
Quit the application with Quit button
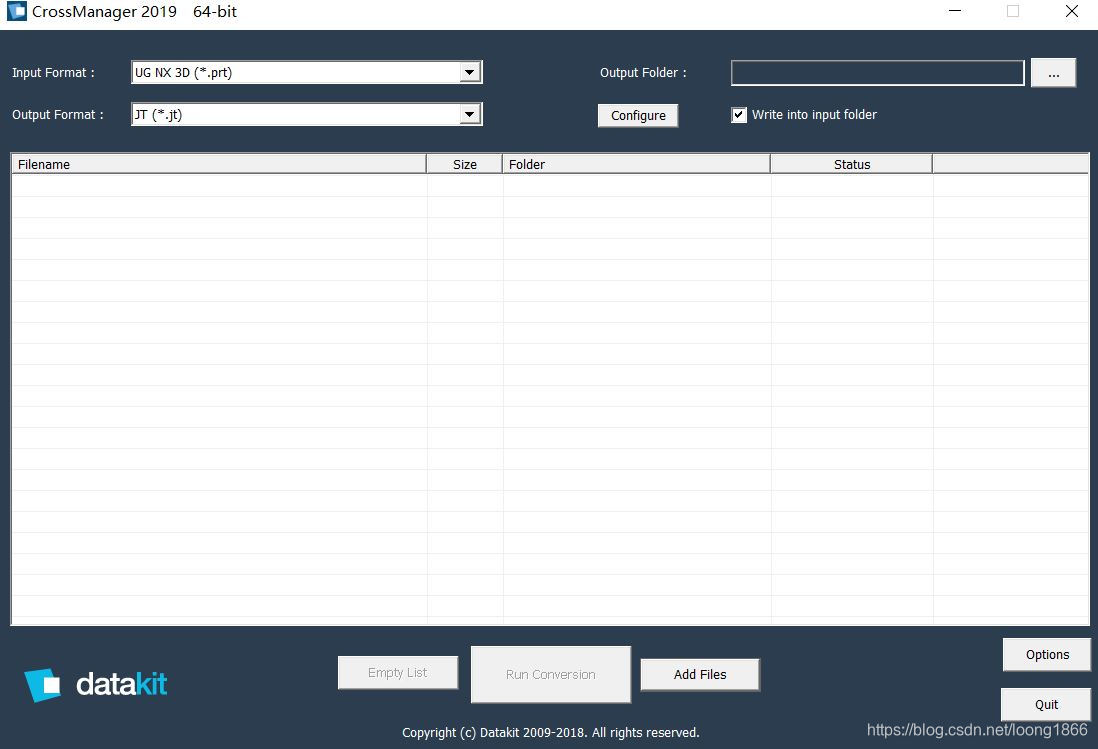(x=1046, y=704)
